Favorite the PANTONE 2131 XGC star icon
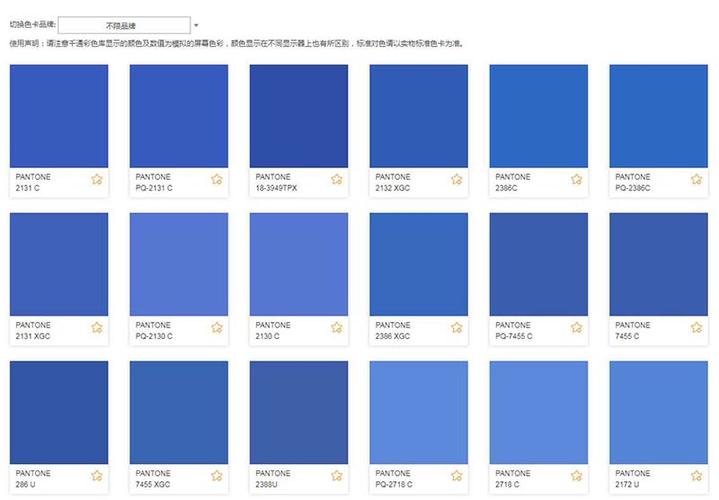 click(x=97, y=328)
